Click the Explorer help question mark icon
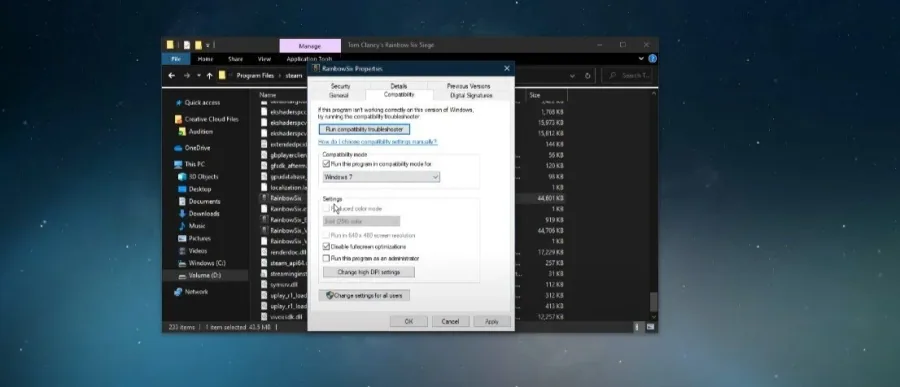This screenshot has height=387, width=900. coord(652,59)
